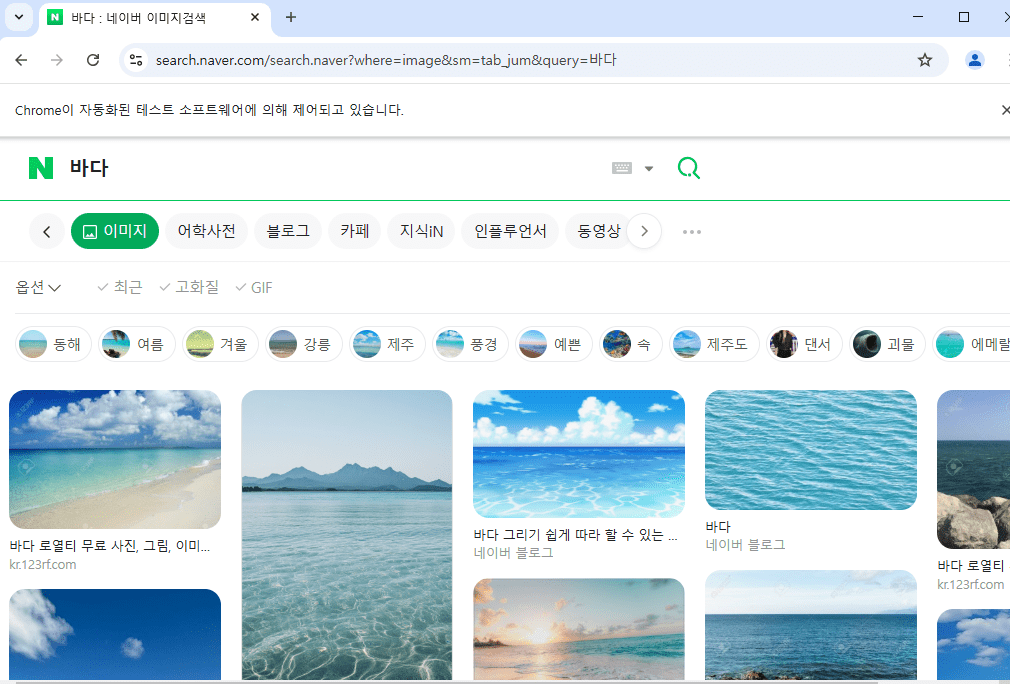Click the browser address bar URL
The height and width of the screenshot is (684, 1010).
(x=386, y=60)
